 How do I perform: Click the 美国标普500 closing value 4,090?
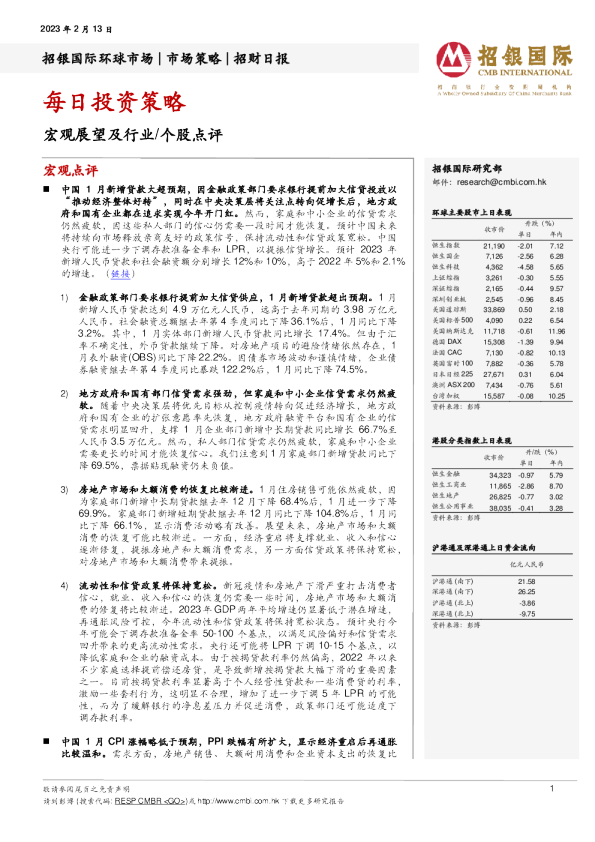(495, 320)
